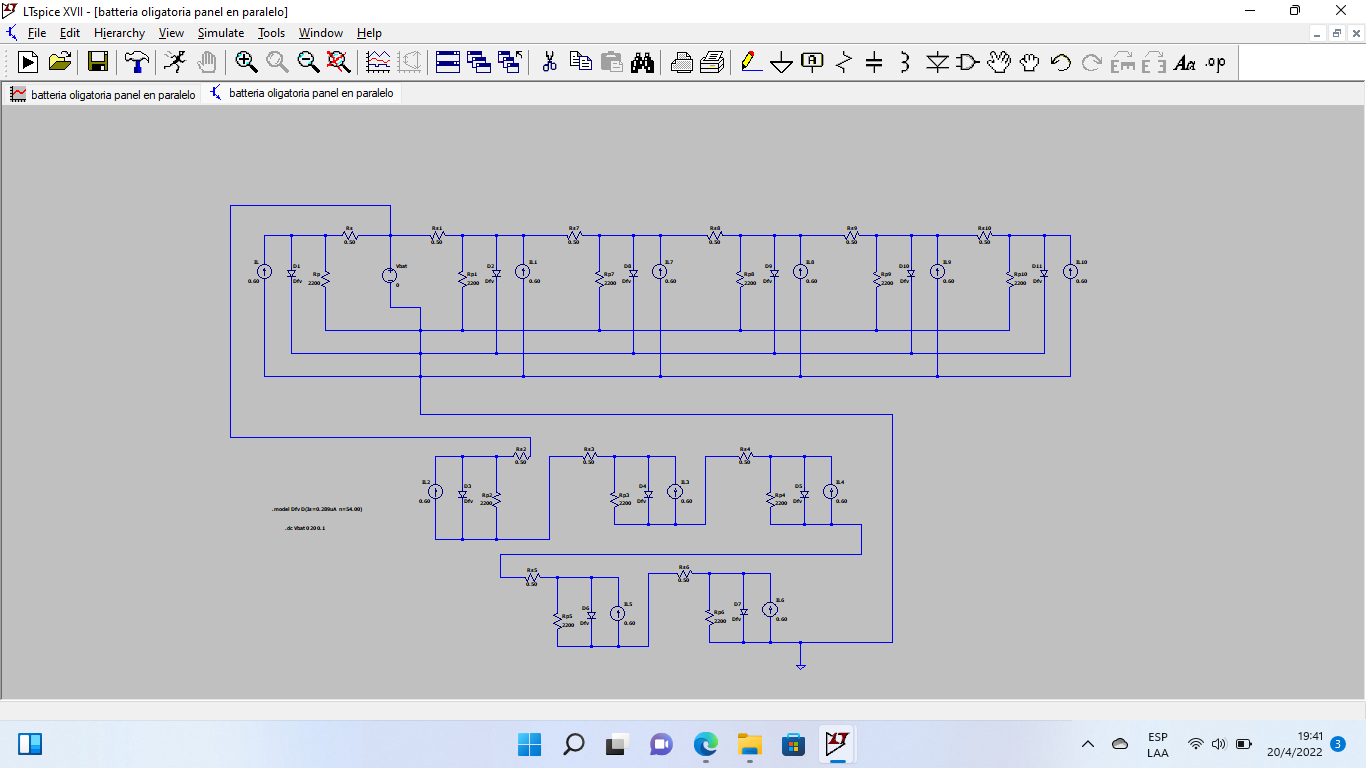Open Windows taskbar Search
The image size is (1366, 768).
(573, 744)
